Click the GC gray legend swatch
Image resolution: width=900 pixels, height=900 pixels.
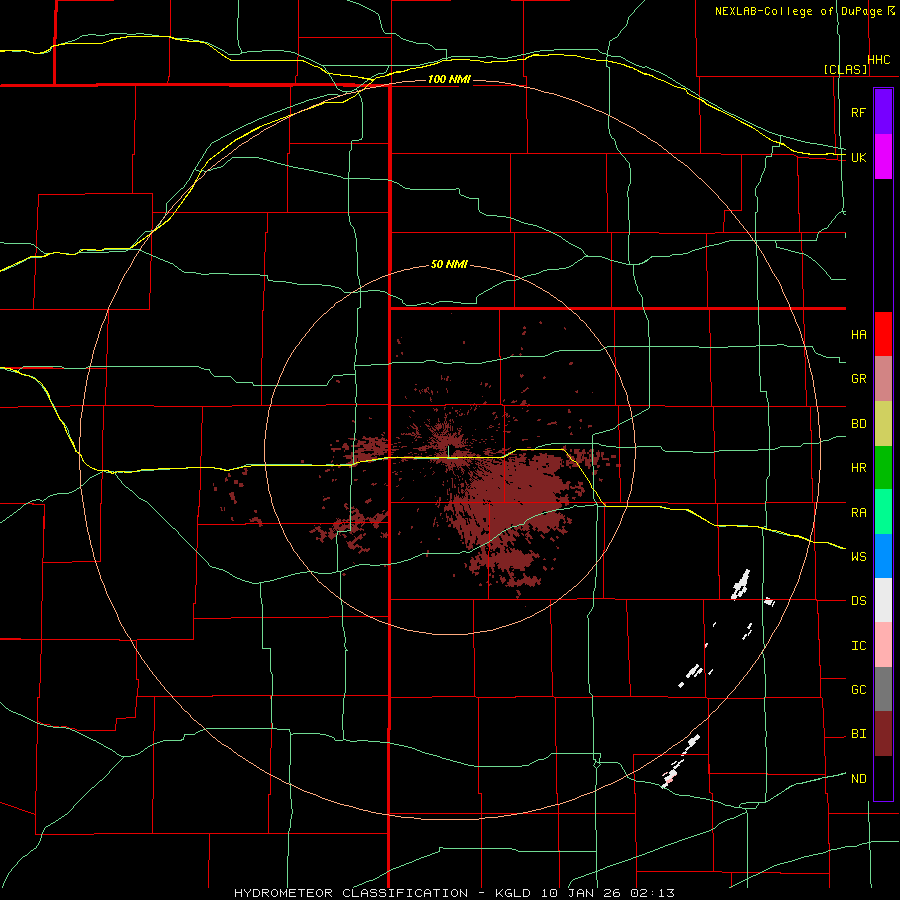pyautogui.click(x=883, y=689)
